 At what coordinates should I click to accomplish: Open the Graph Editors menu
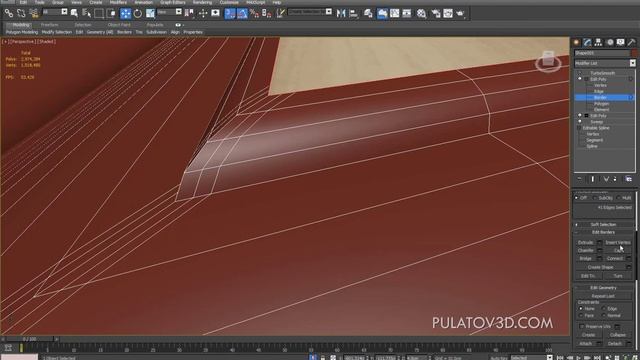tap(173, 2)
